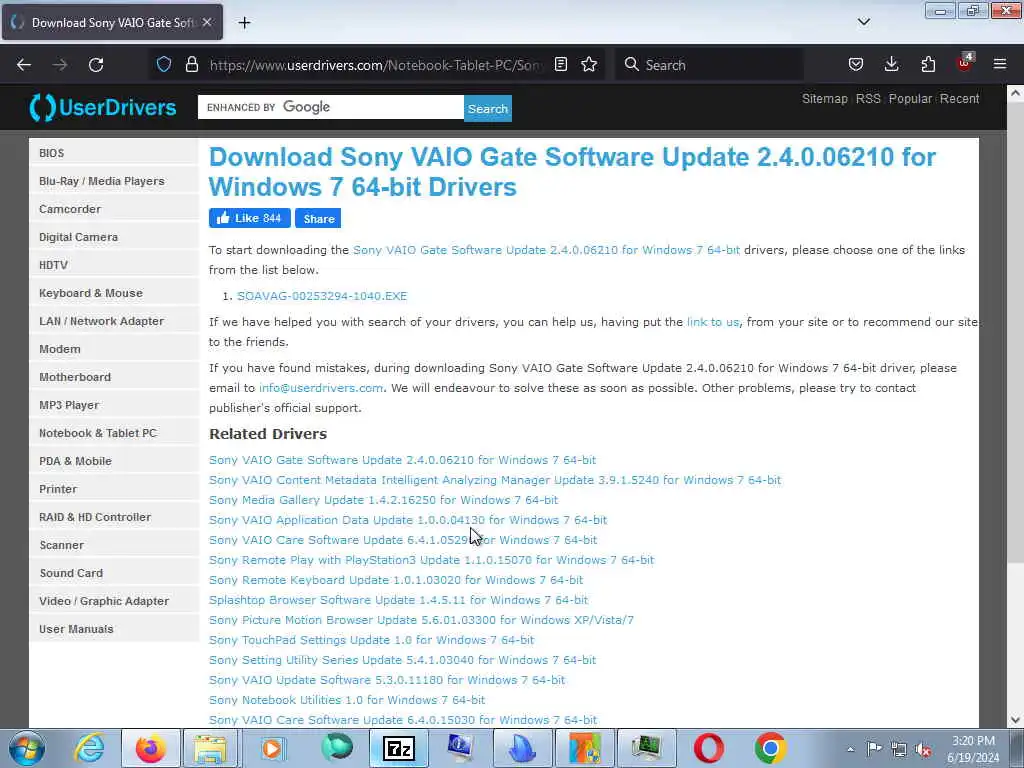Open Sony Media Gallery Update 1.4.2.16250 link
Image resolution: width=1024 pixels, height=768 pixels.
pos(383,500)
